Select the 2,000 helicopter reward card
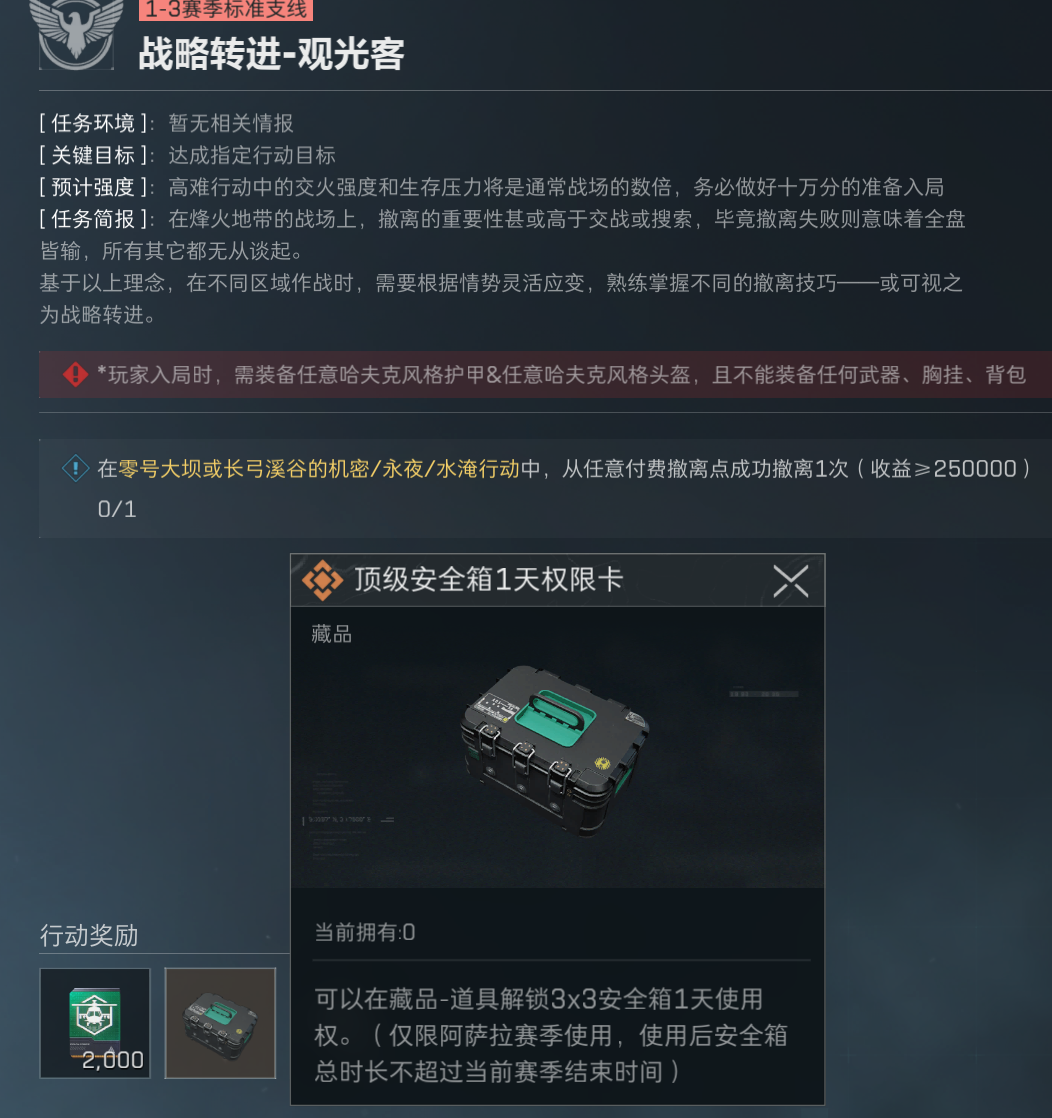 click(x=95, y=1022)
